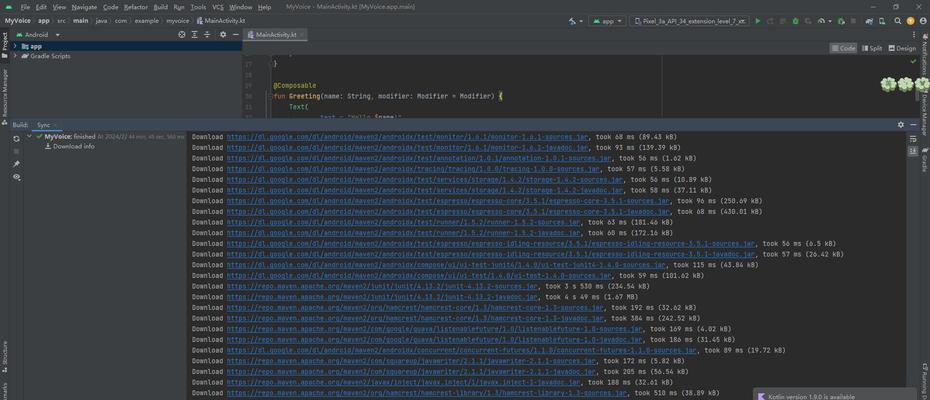Open the tracing-1.0.0-sources.jar link
This screenshot has width=930, height=400.
tap(413, 169)
